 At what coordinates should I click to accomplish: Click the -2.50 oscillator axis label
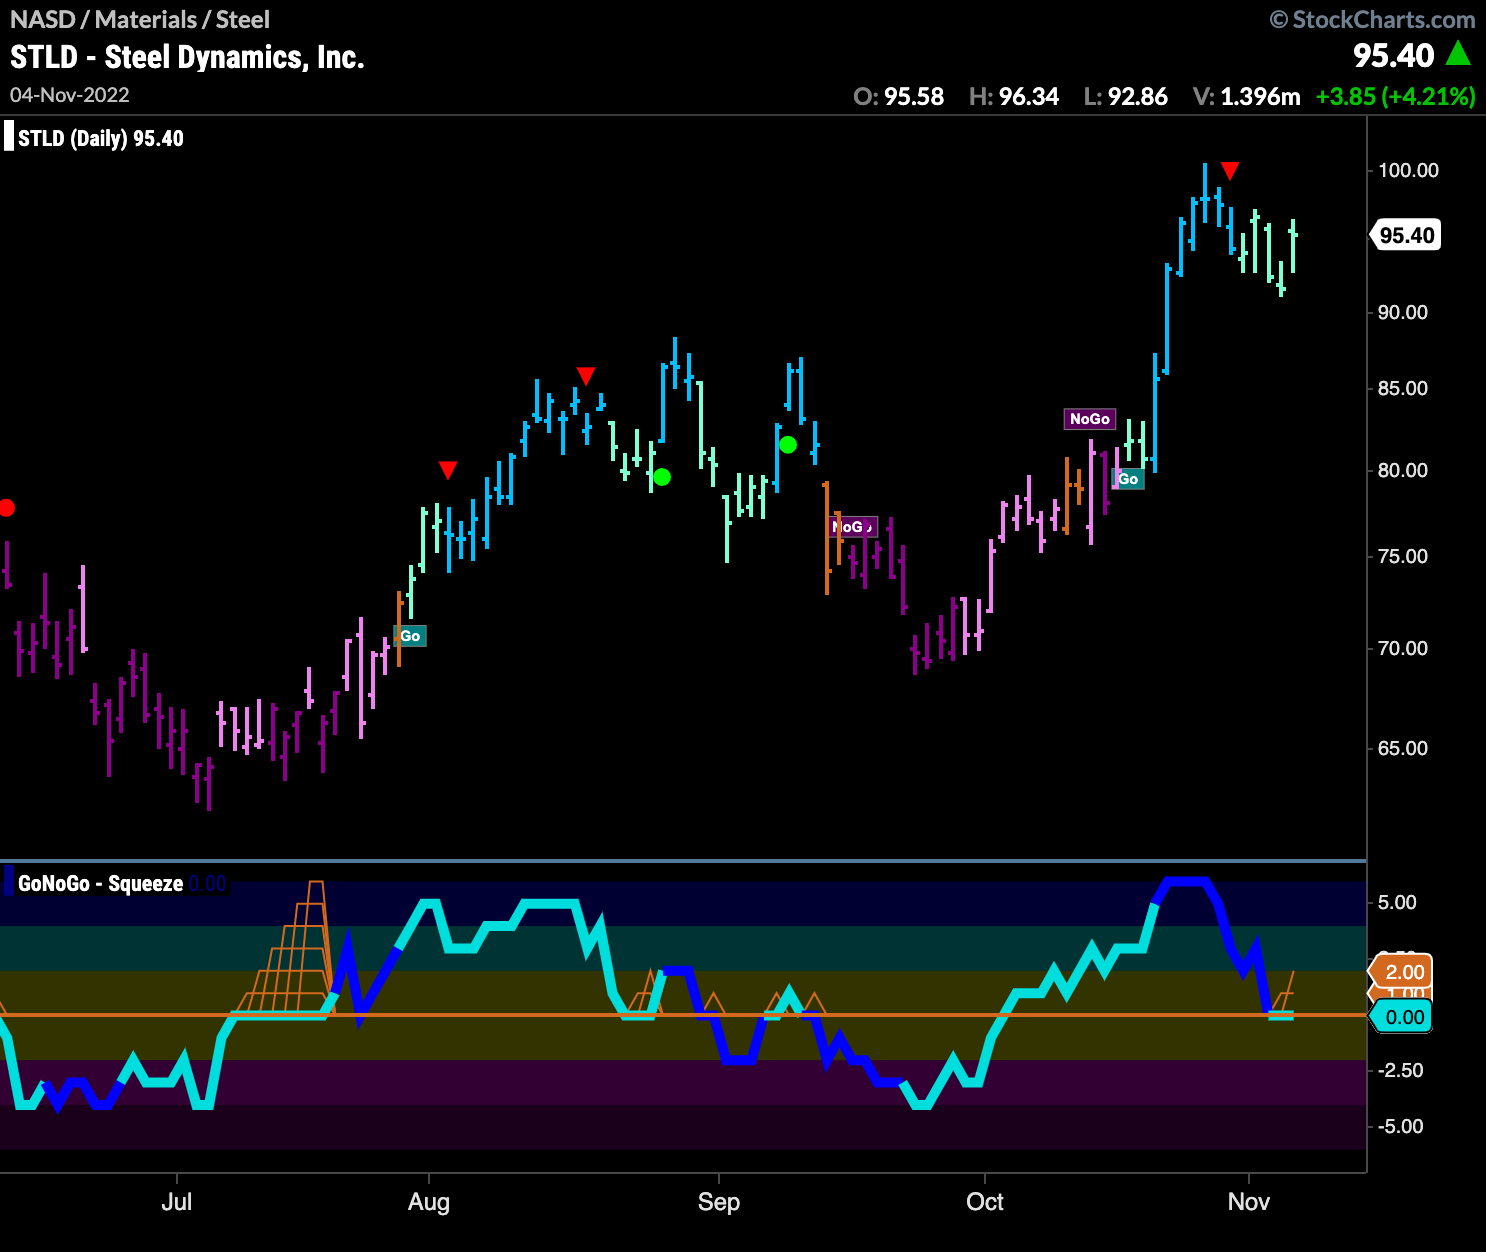(x=1400, y=1070)
